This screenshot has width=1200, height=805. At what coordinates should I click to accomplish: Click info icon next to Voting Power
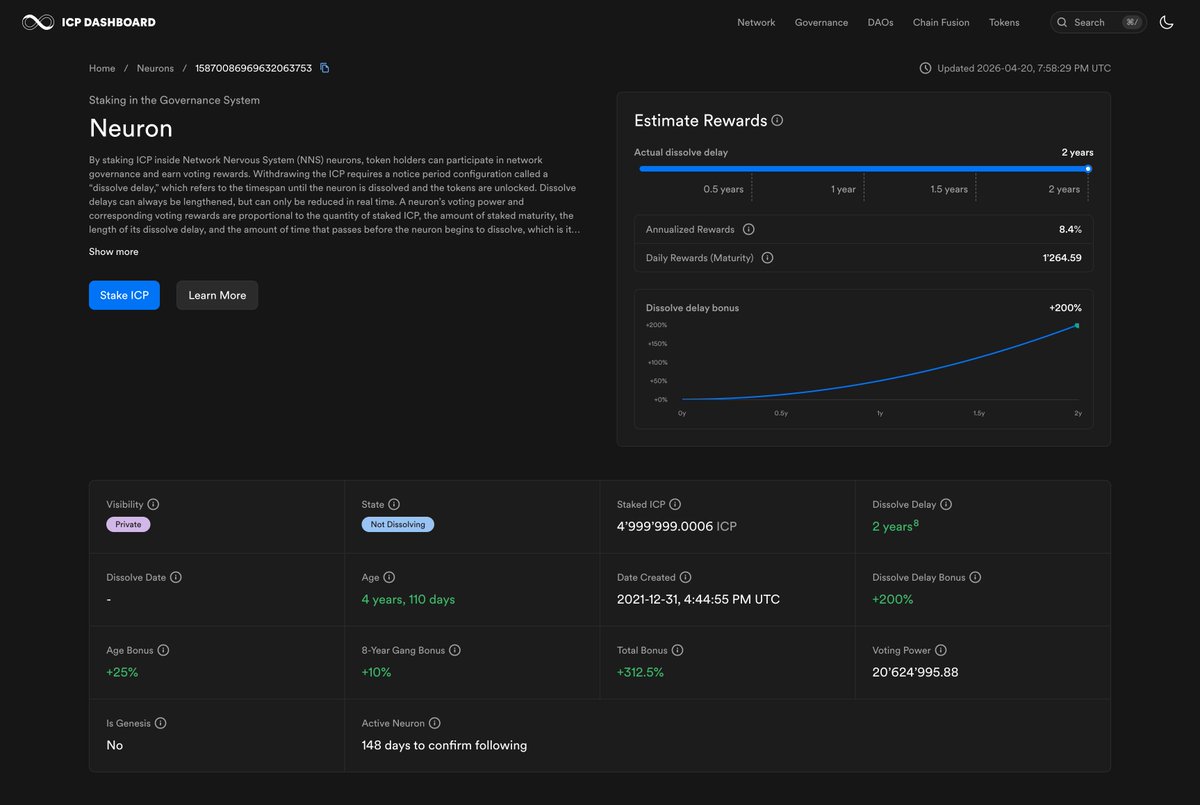click(940, 650)
